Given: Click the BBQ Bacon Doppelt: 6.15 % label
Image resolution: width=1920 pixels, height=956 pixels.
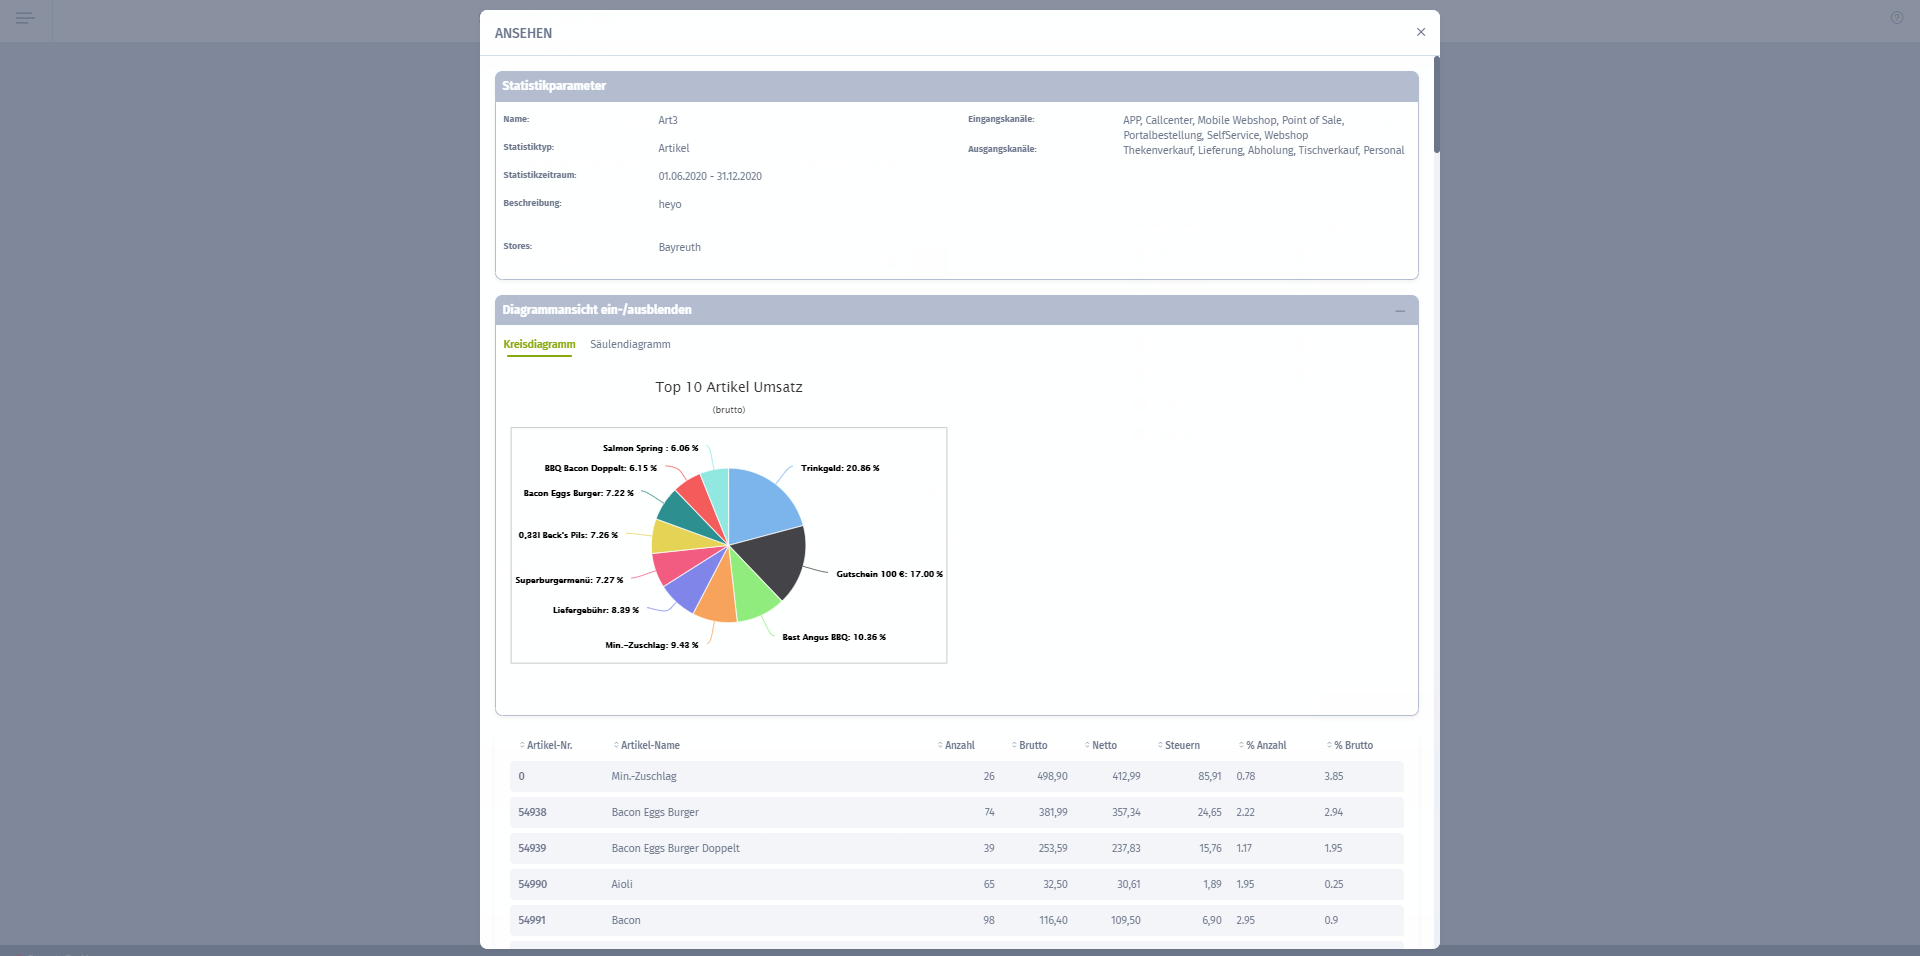Looking at the screenshot, I should [600, 468].
